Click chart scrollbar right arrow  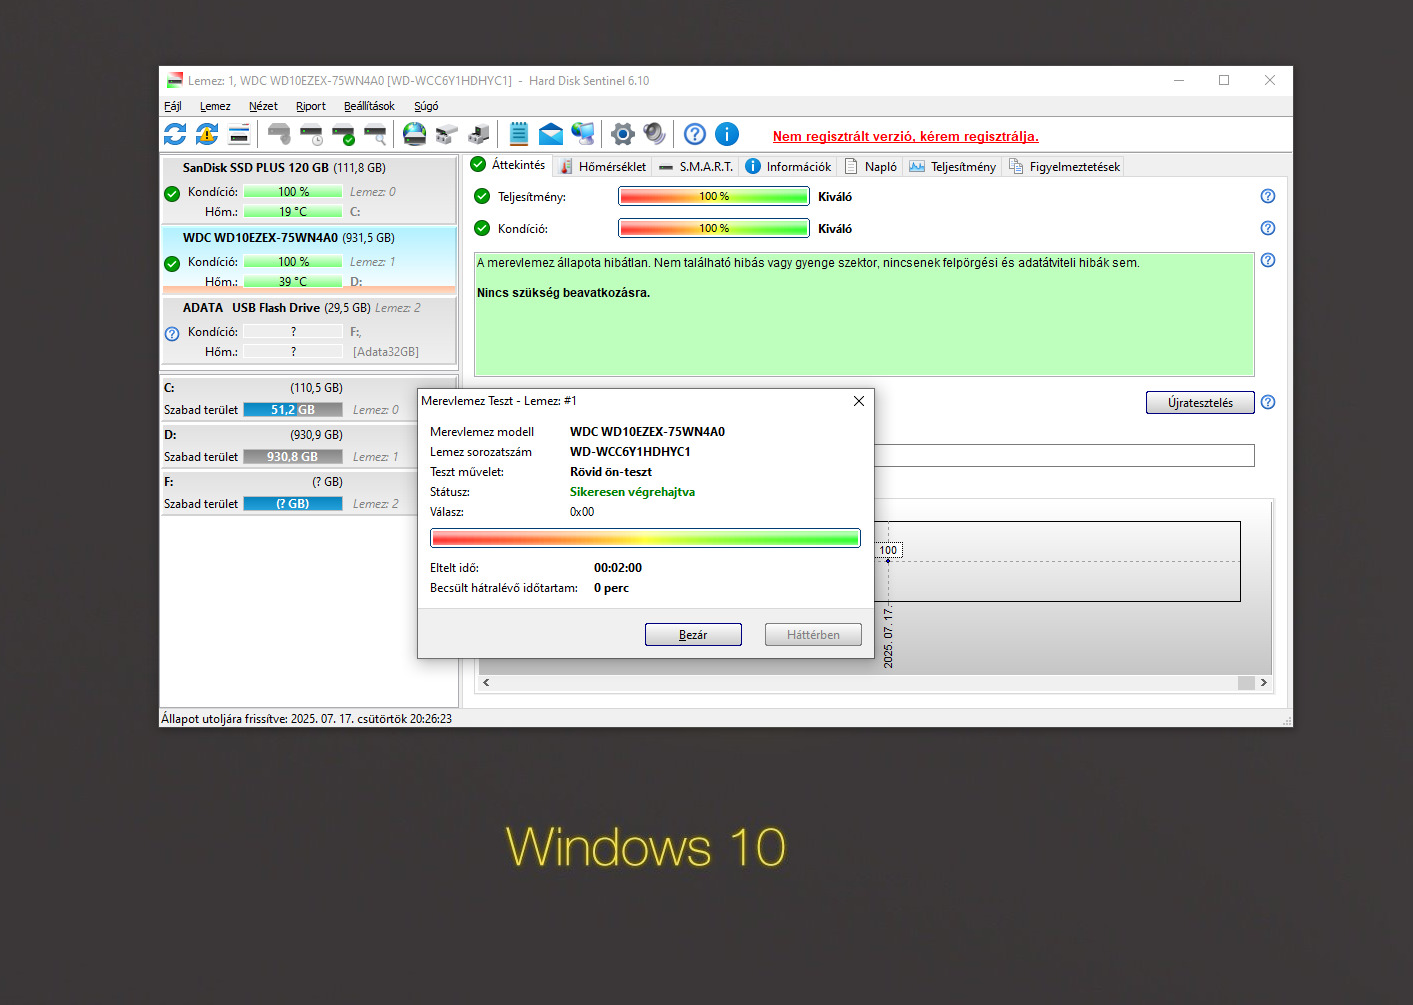click(x=1264, y=682)
